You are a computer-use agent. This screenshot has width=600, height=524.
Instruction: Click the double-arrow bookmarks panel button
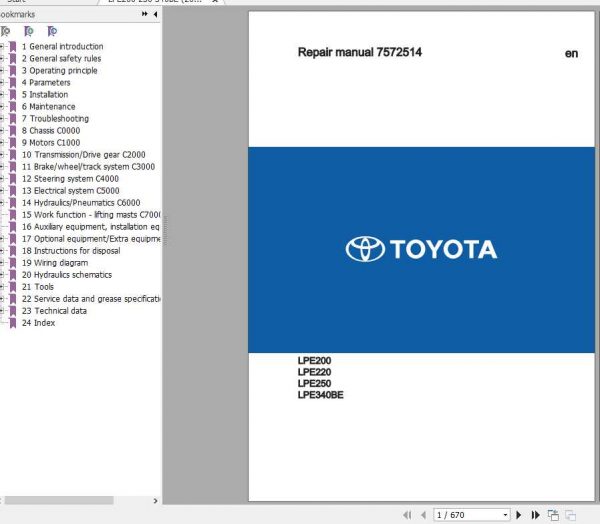click(145, 14)
